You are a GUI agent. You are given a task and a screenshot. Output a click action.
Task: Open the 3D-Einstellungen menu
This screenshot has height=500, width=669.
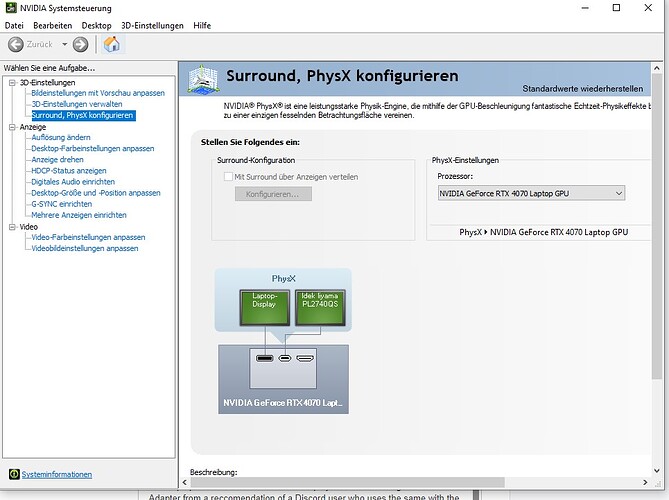(152, 26)
